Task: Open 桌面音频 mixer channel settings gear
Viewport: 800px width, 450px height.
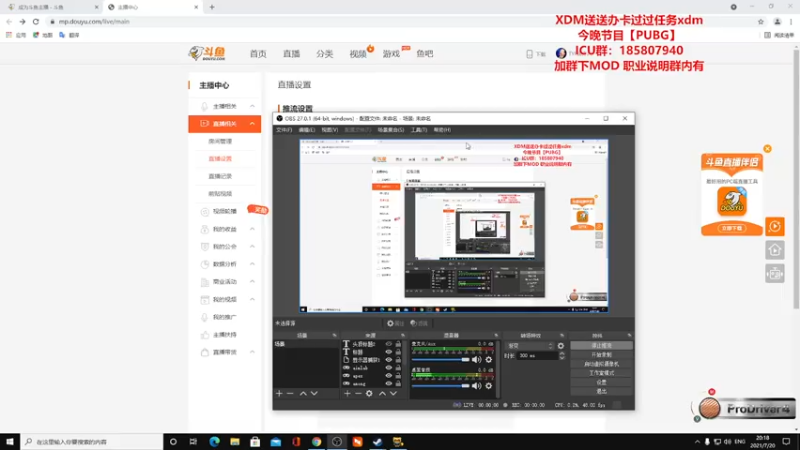Action: pos(489,386)
